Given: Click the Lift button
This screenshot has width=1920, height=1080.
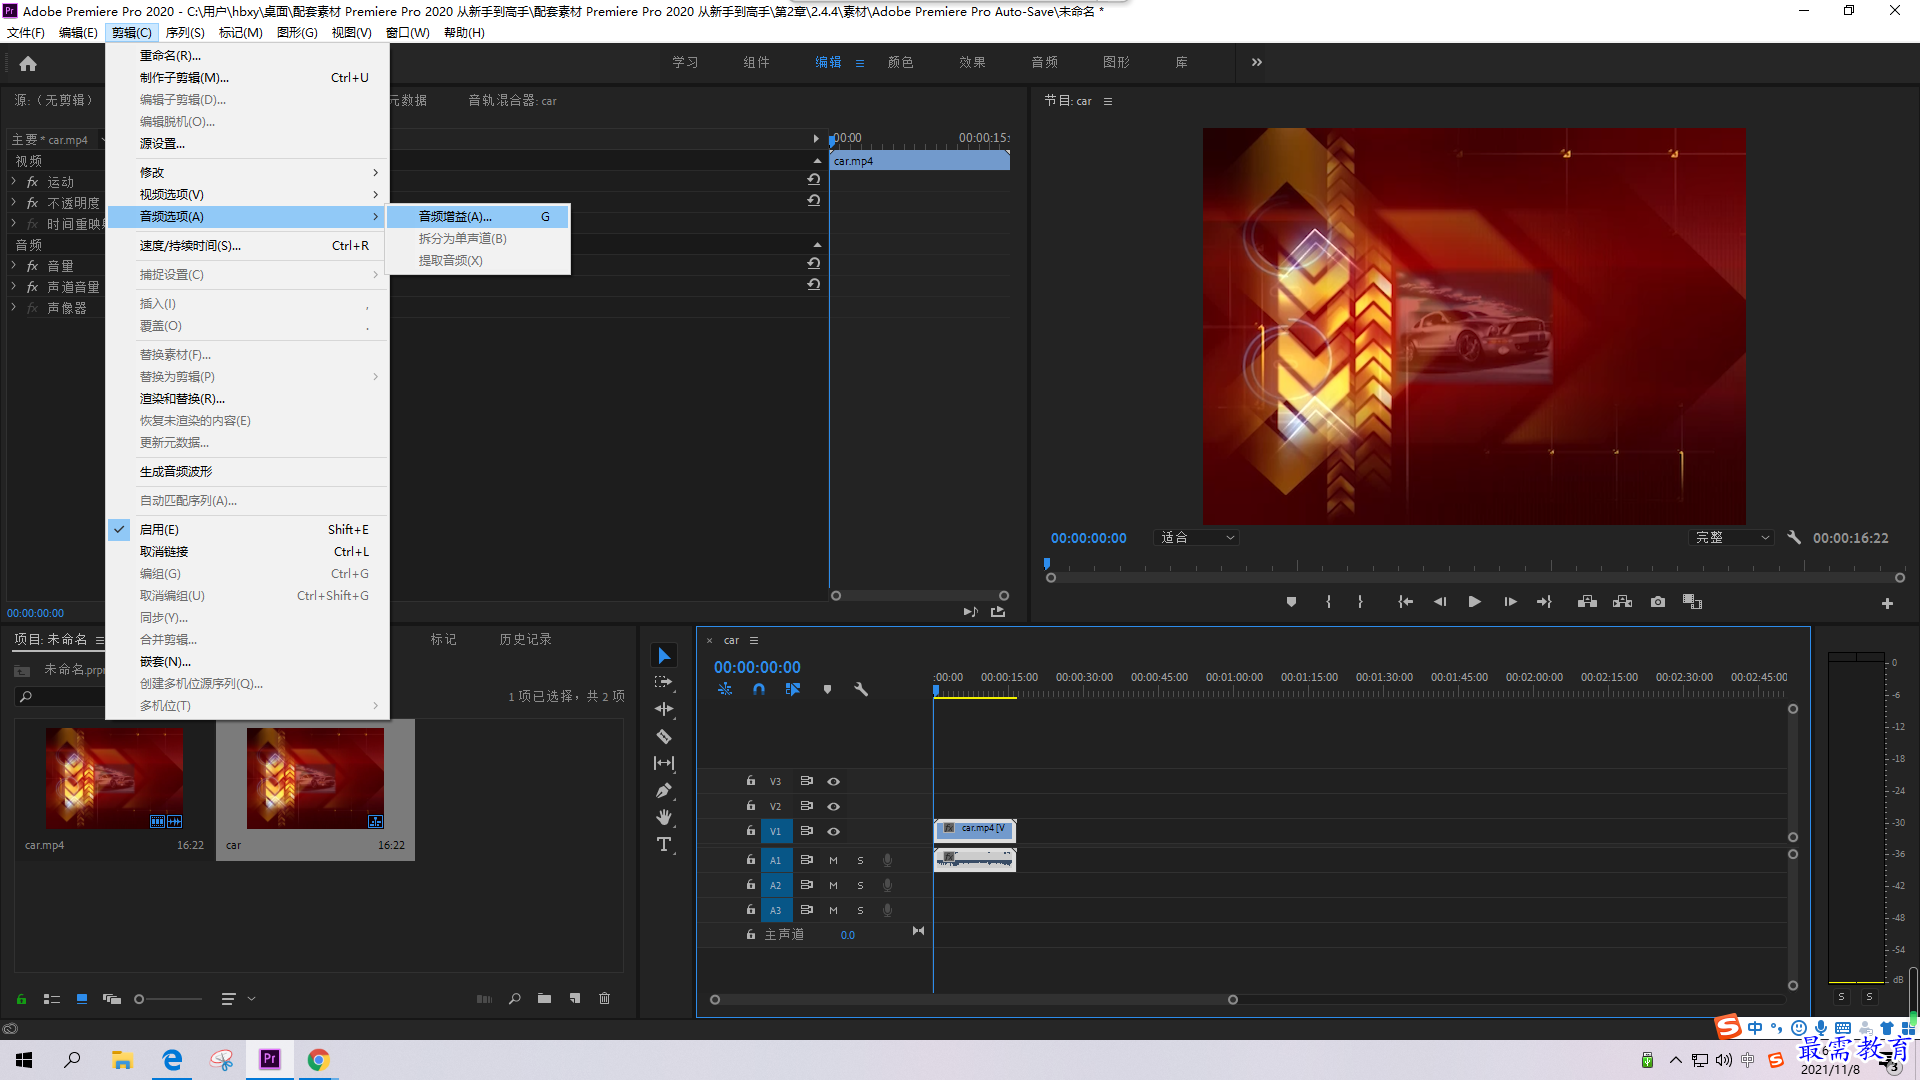Looking at the screenshot, I should [x=1587, y=602].
